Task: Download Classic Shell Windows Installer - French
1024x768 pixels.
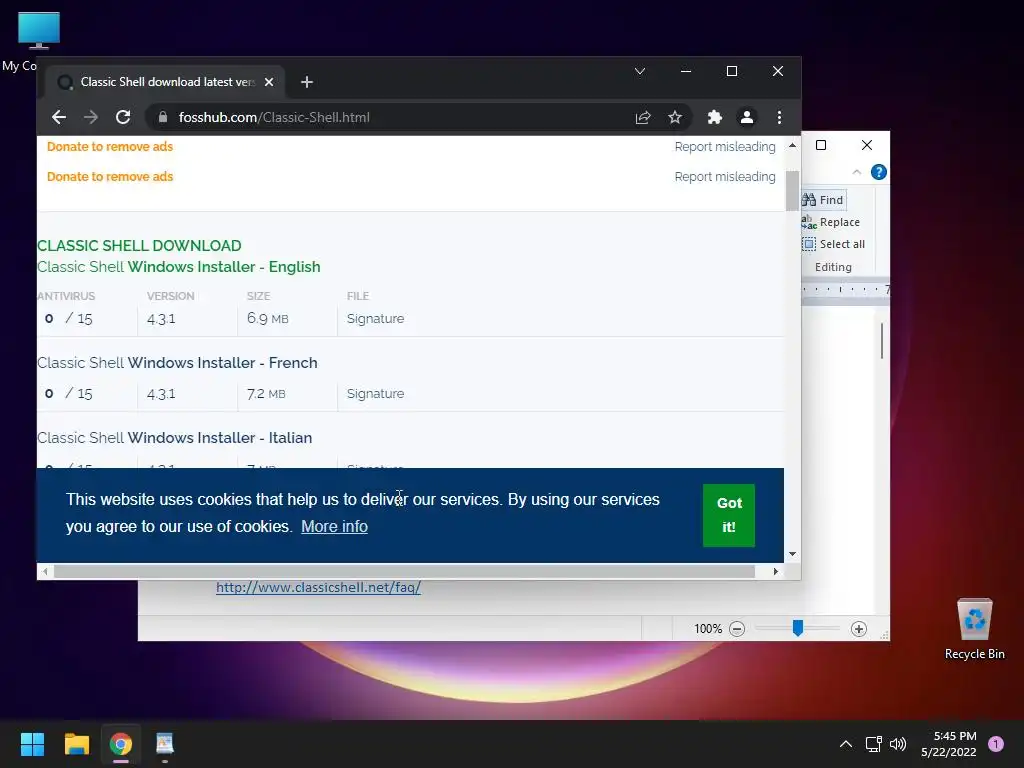Action: [x=177, y=363]
